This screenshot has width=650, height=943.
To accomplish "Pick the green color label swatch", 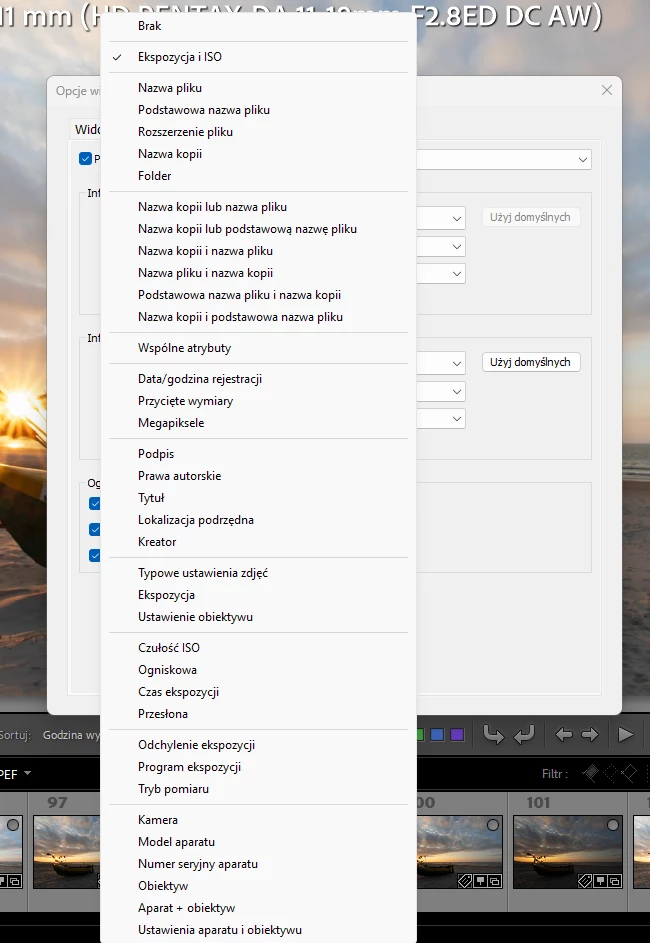I will (x=420, y=734).
